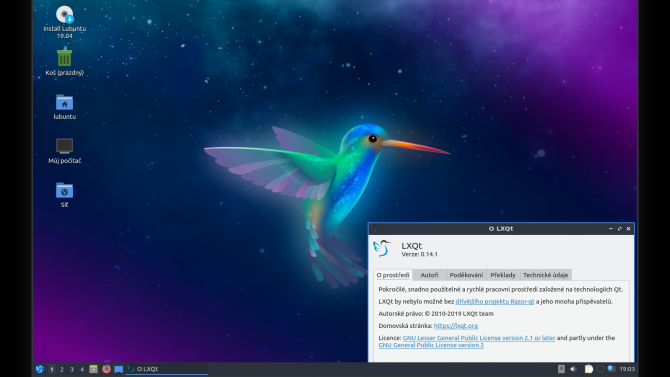Open the https://lxqt.org homepage link
Screen dimensions: 670x377
455,326
